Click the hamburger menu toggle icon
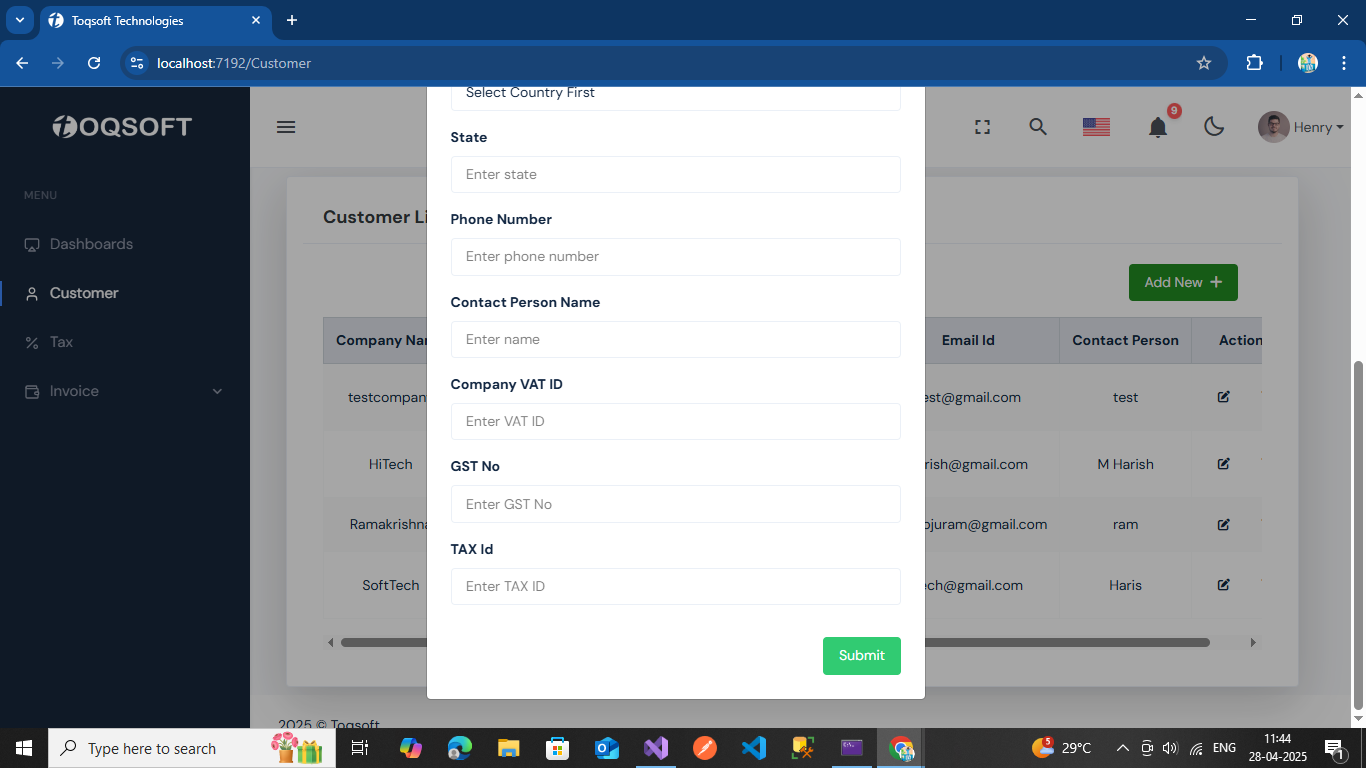Image resolution: width=1366 pixels, height=768 pixels. pos(286,127)
